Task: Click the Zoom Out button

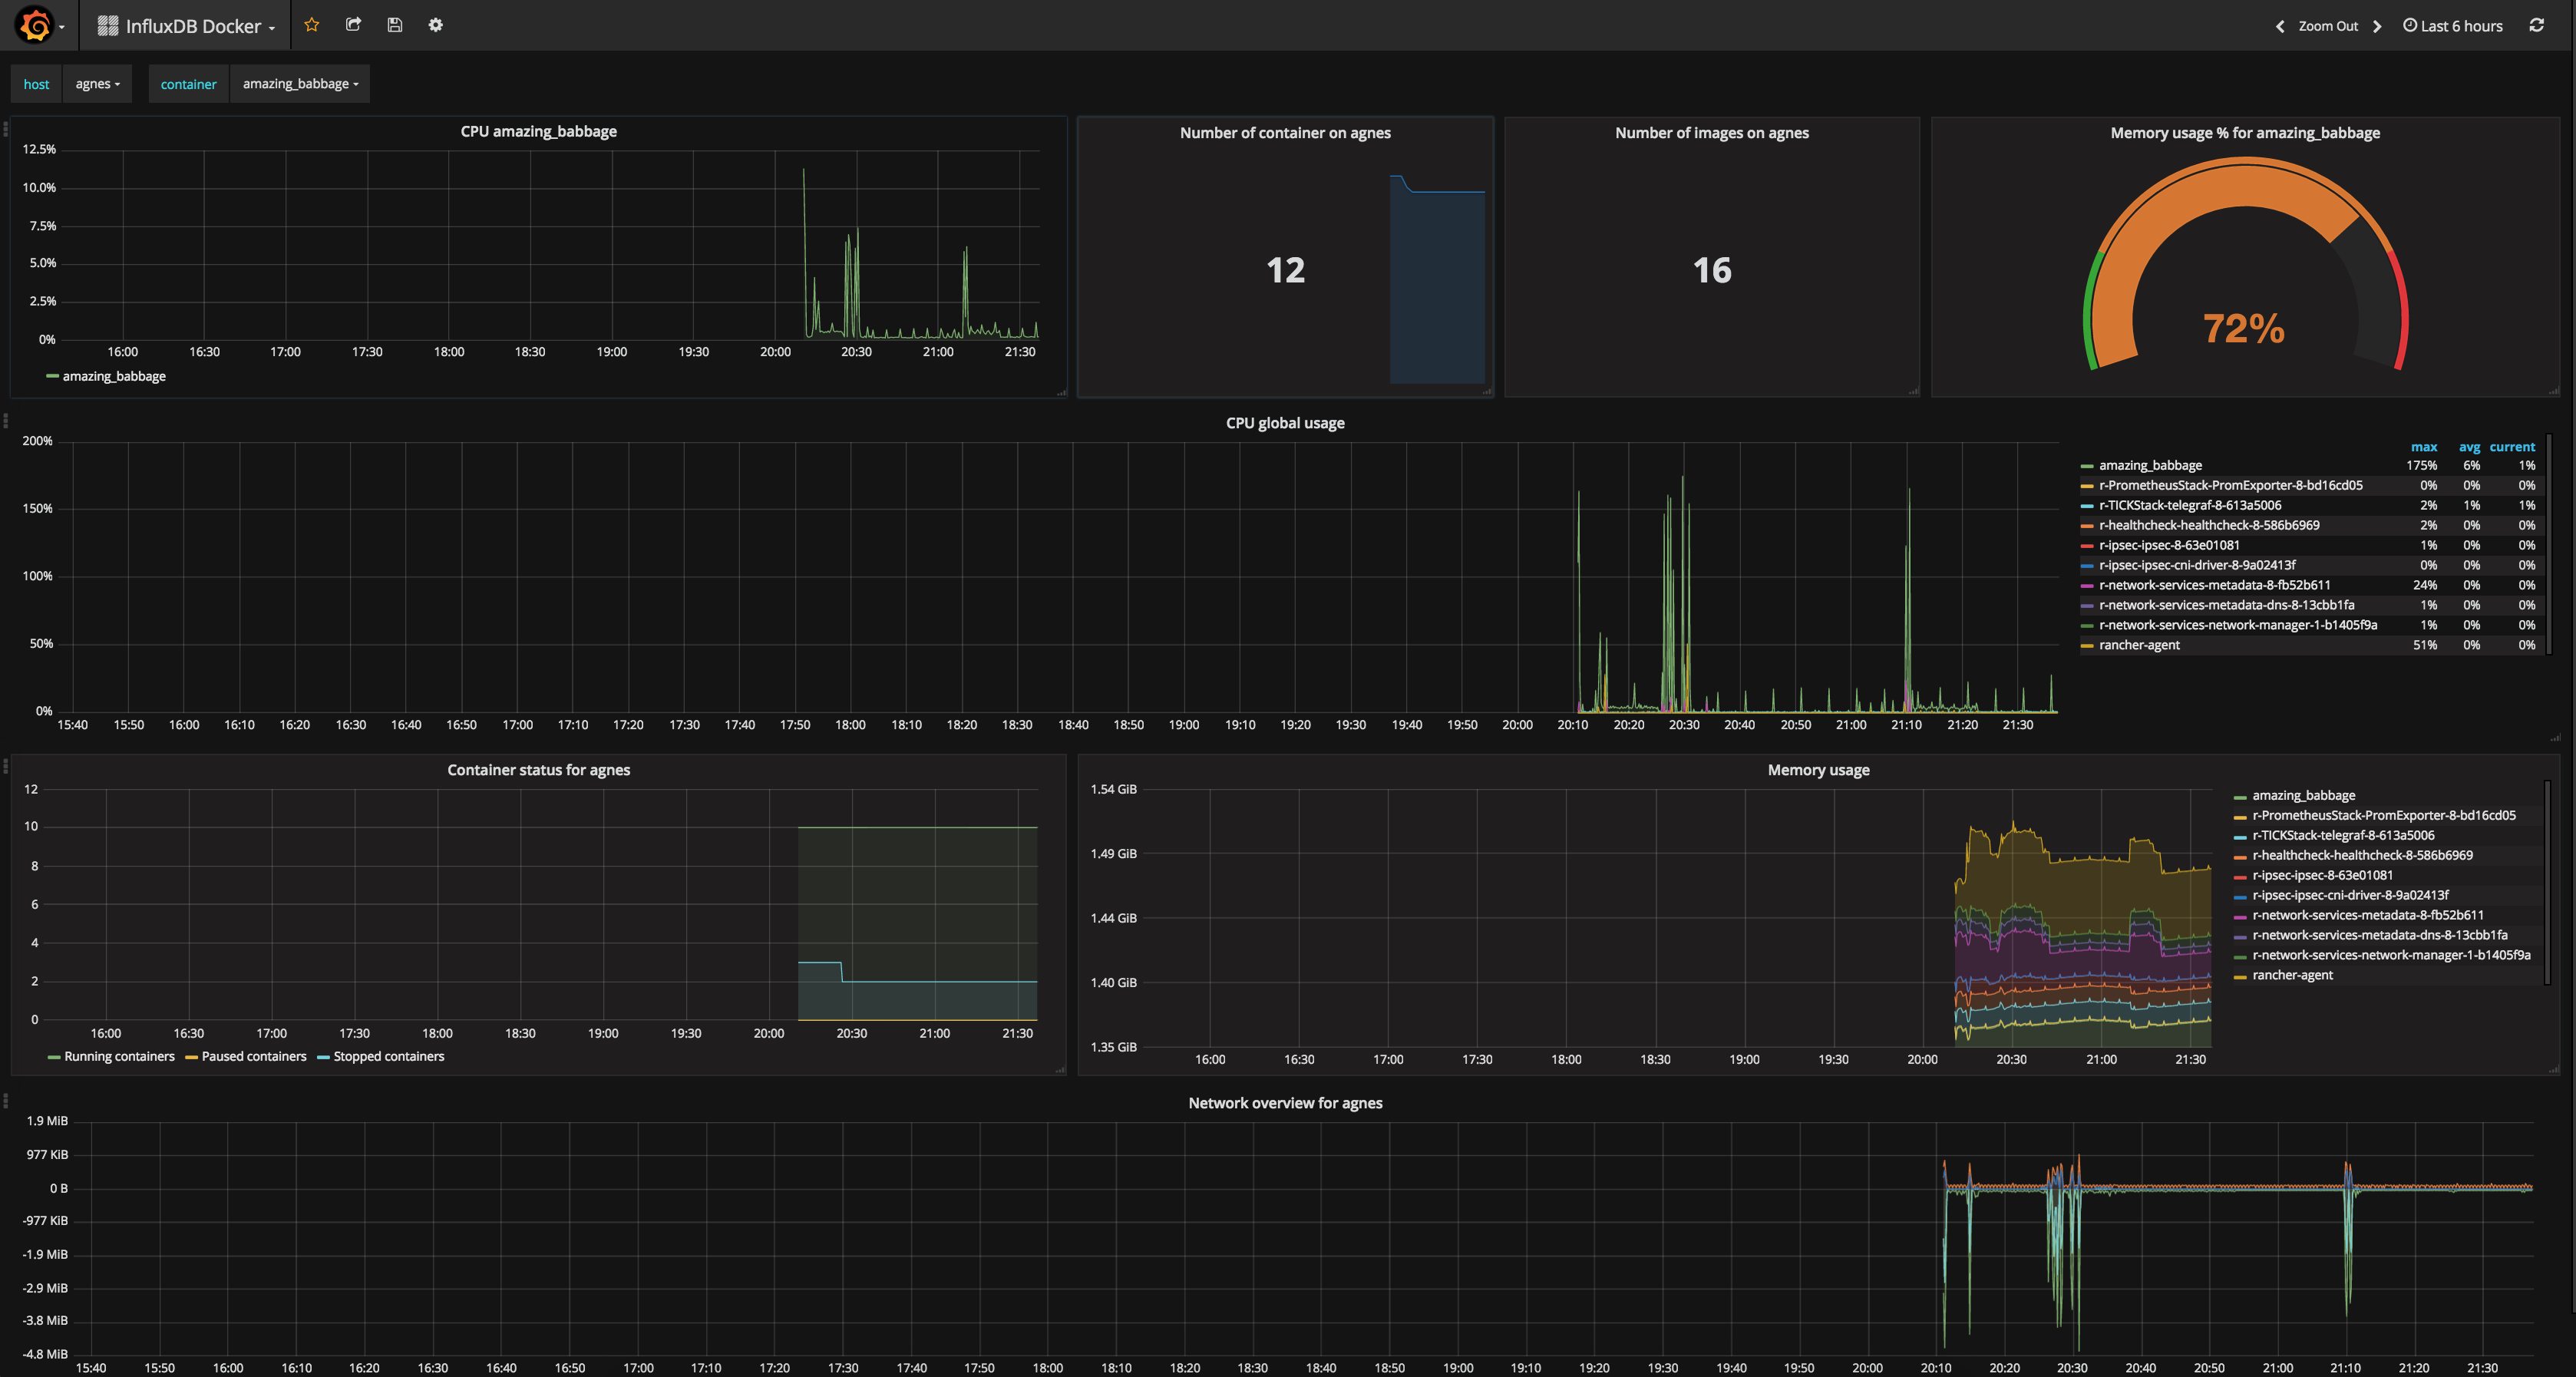Action: pyautogui.click(x=2327, y=26)
